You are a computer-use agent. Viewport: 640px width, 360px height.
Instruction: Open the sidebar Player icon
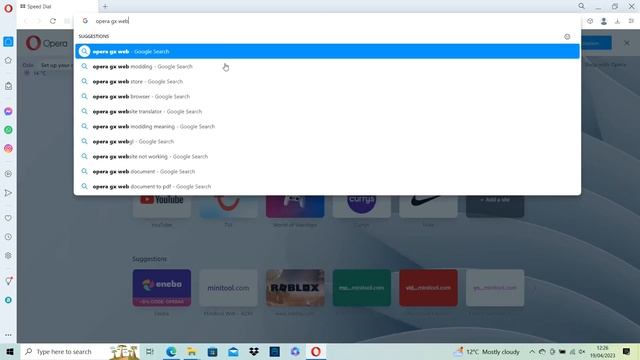tap(8, 174)
